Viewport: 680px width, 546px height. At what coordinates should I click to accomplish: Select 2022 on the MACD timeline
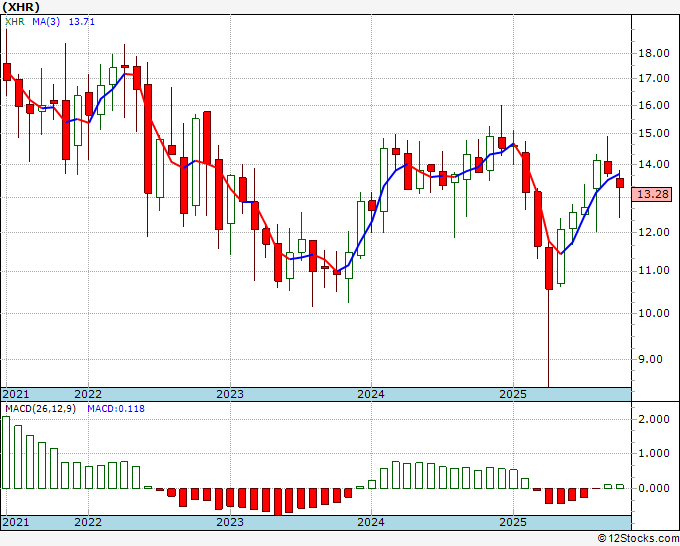pyautogui.click(x=88, y=522)
